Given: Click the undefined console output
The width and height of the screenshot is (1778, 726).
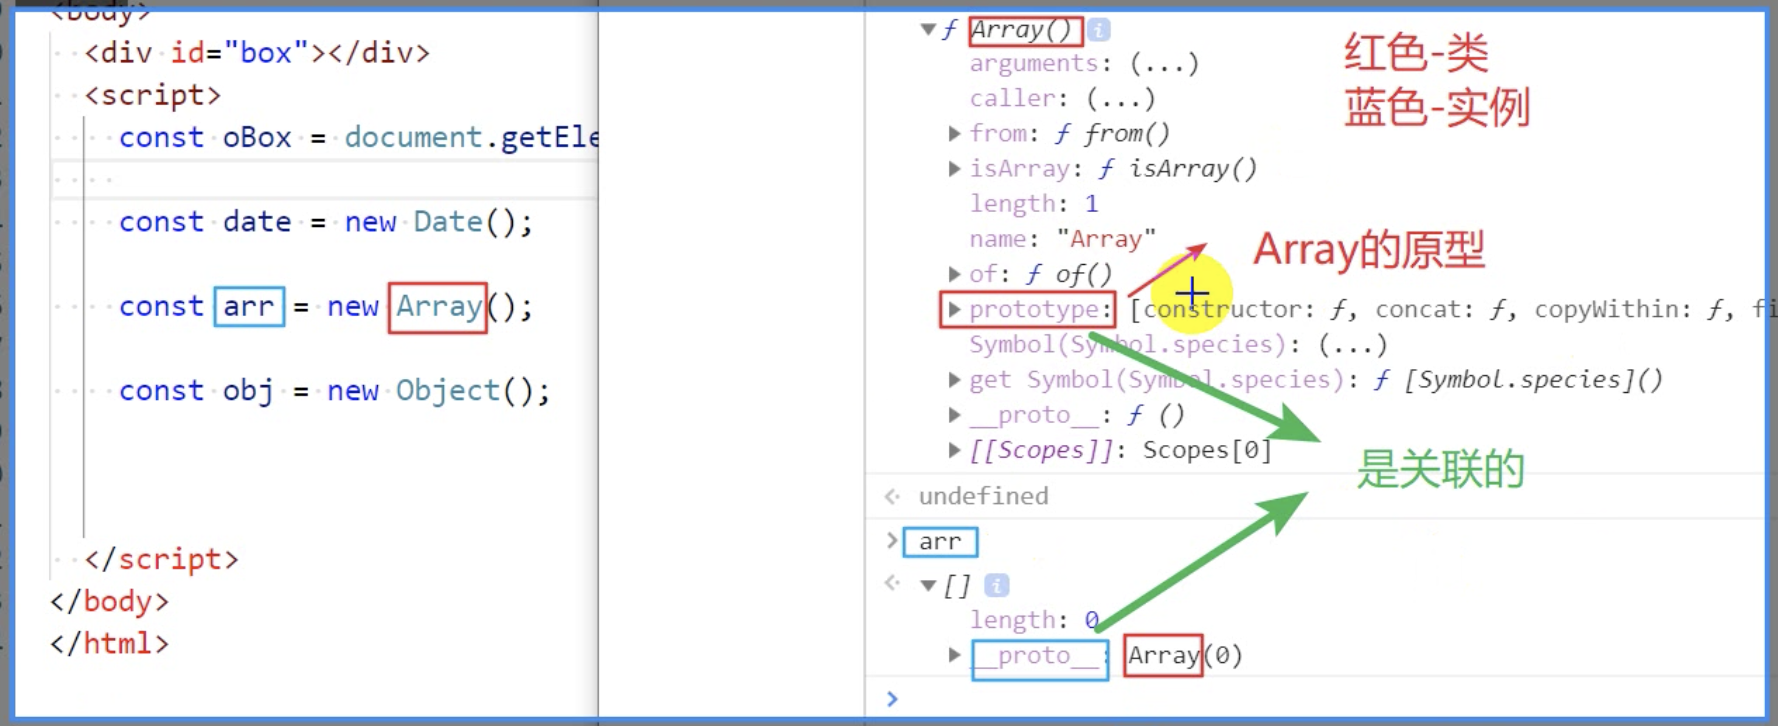Looking at the screenshot, I should [x=984, y=496].
